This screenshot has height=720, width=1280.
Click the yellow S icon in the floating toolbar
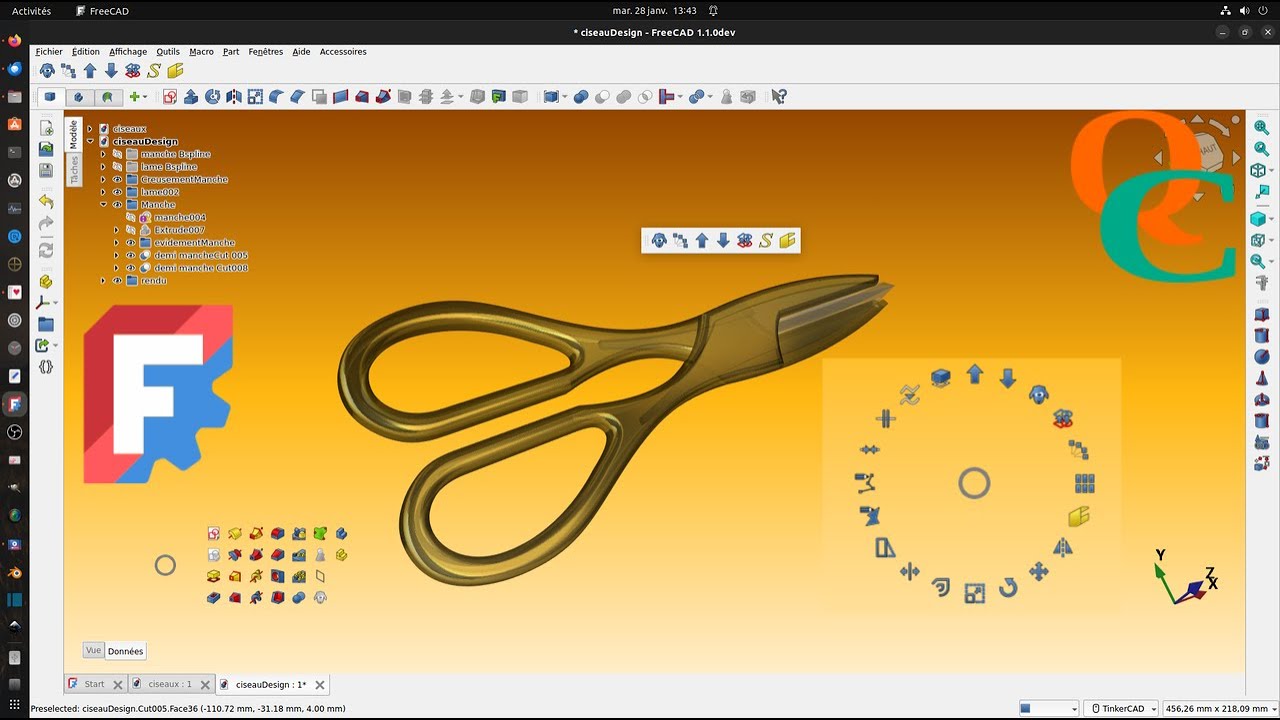pos(766,240)
